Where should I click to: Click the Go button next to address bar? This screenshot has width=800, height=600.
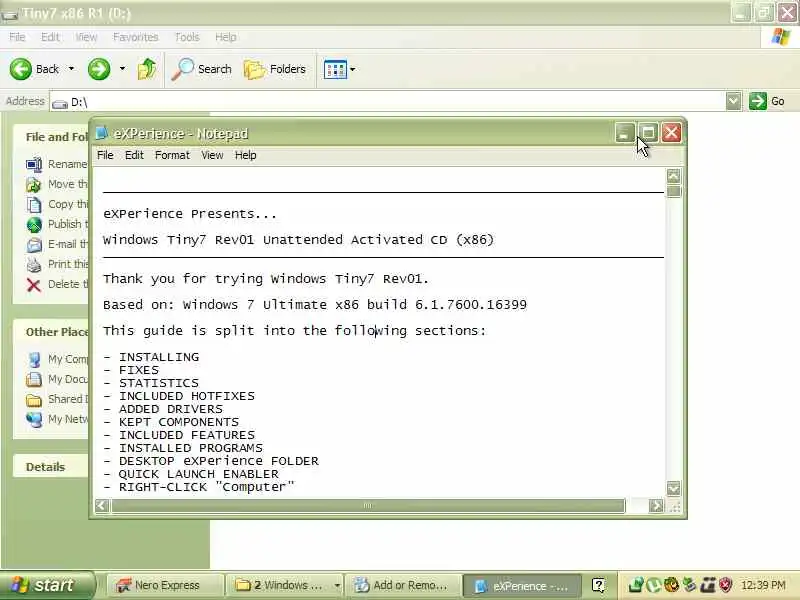tap(767, 101)
